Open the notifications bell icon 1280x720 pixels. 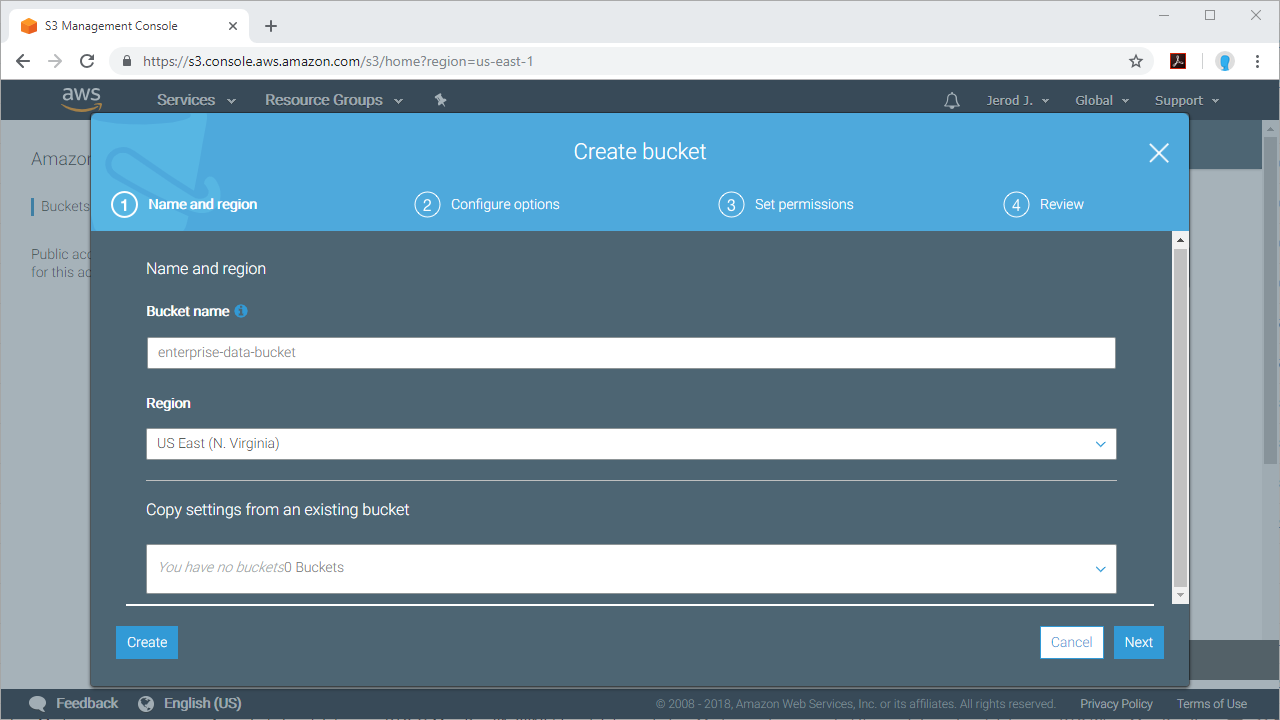952,100
